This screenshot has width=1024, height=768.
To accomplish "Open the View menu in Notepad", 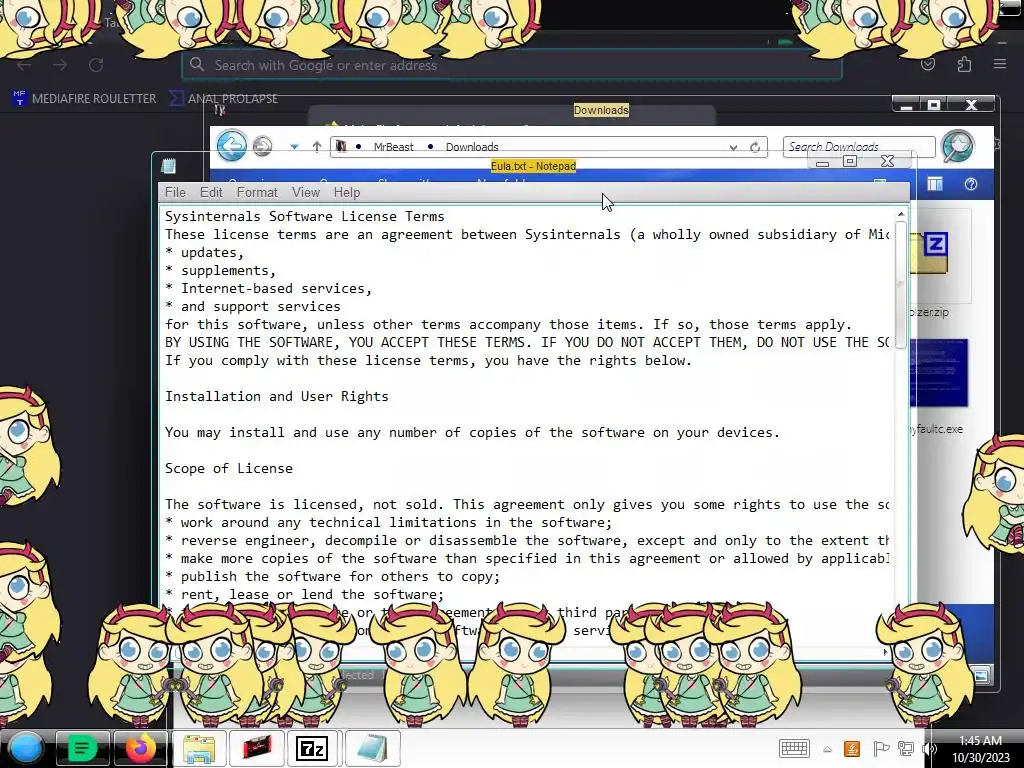I will [x=306, y=192].
